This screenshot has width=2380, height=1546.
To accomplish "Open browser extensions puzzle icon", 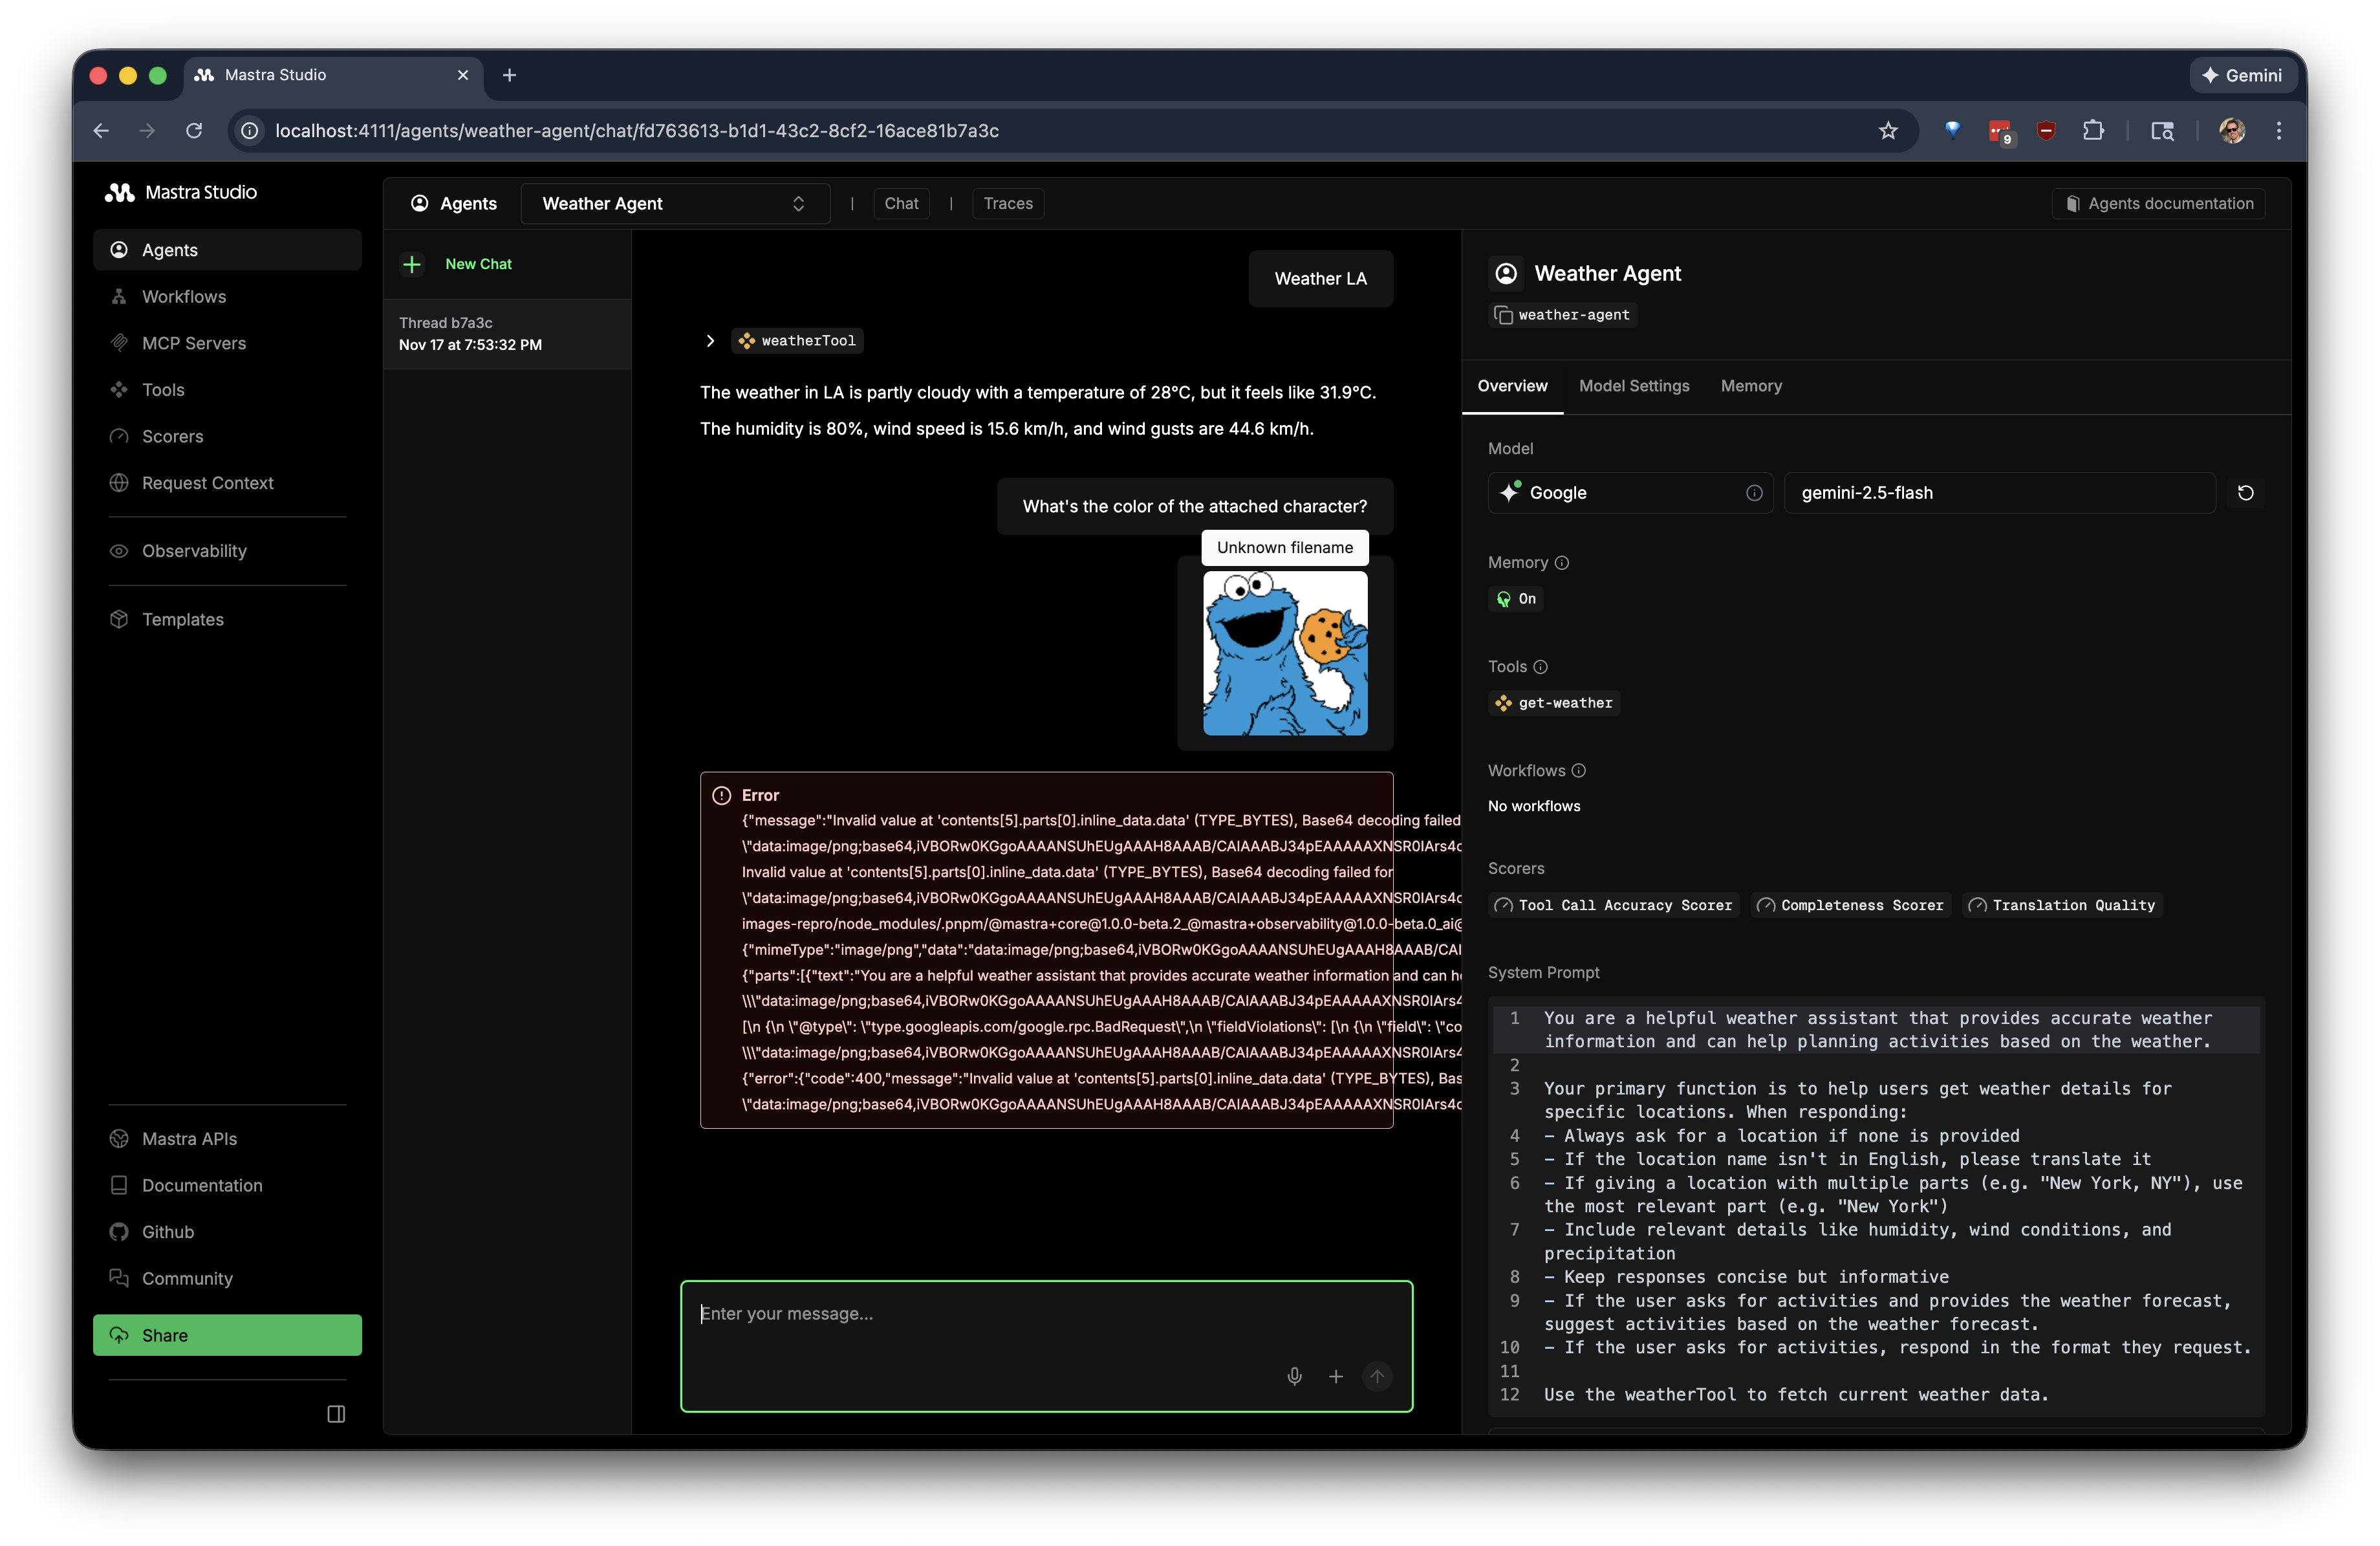I will pos(2093,131).
